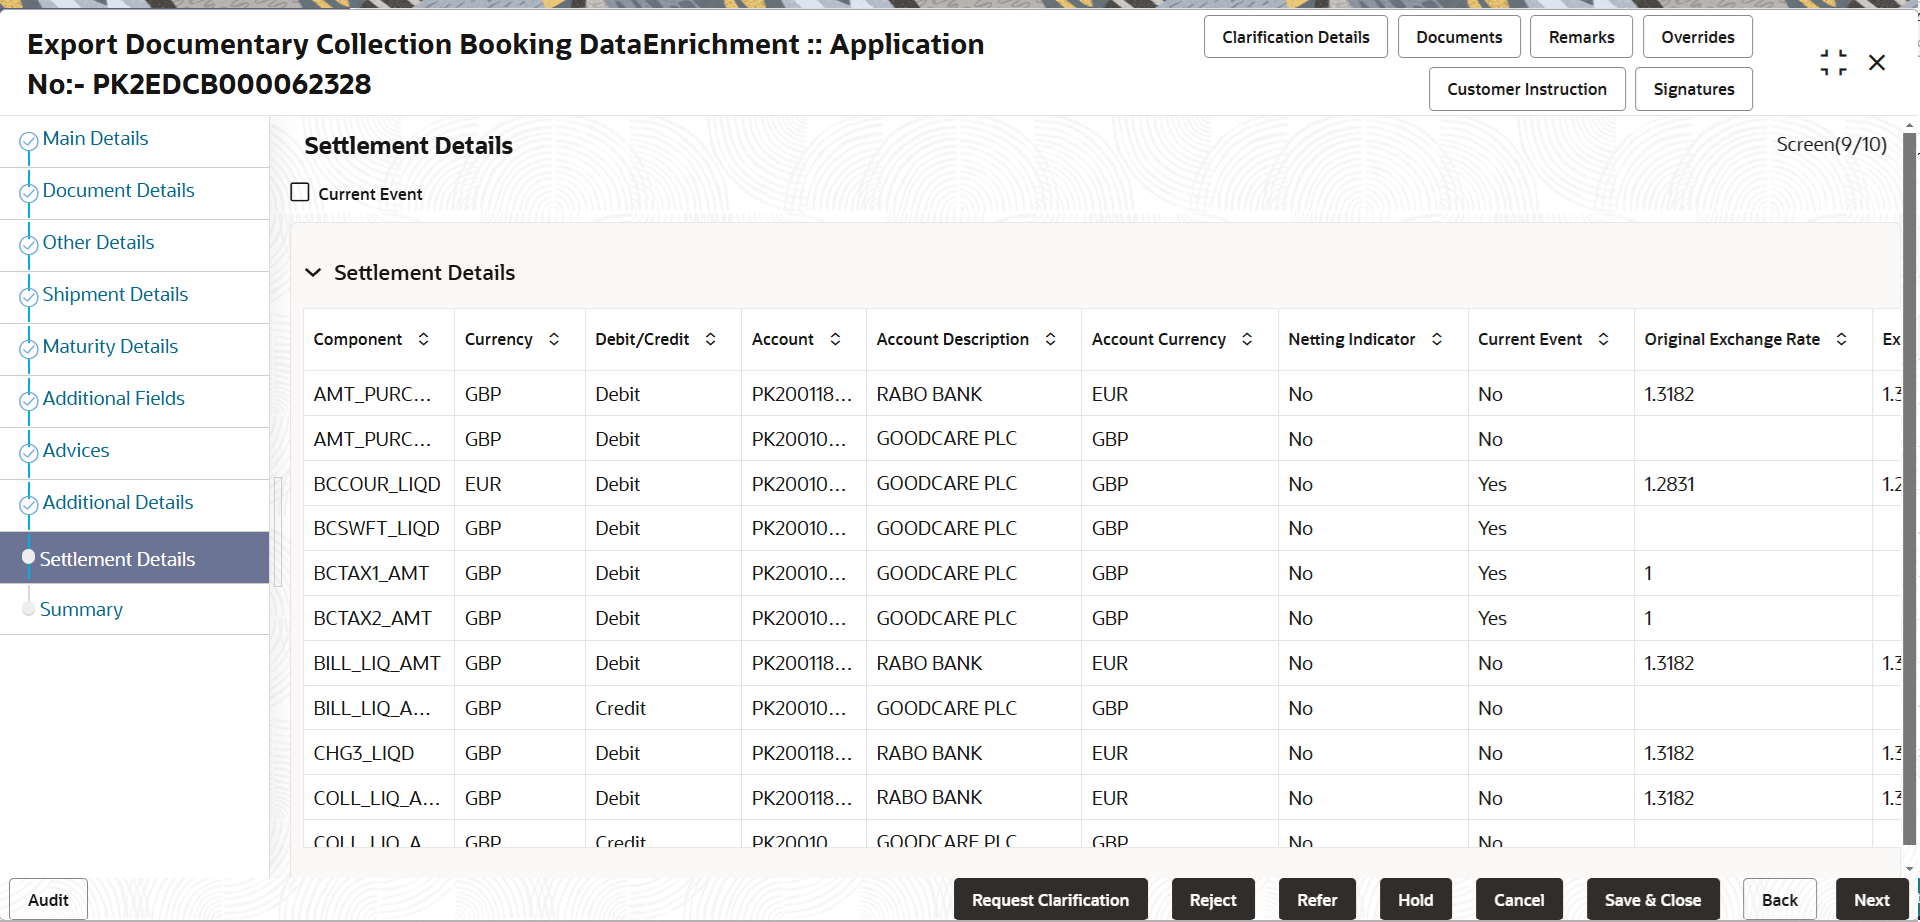This screenshot has height=922, width=1920.
Task: Tick the Current Event checkbox
Action: (300, 192)
